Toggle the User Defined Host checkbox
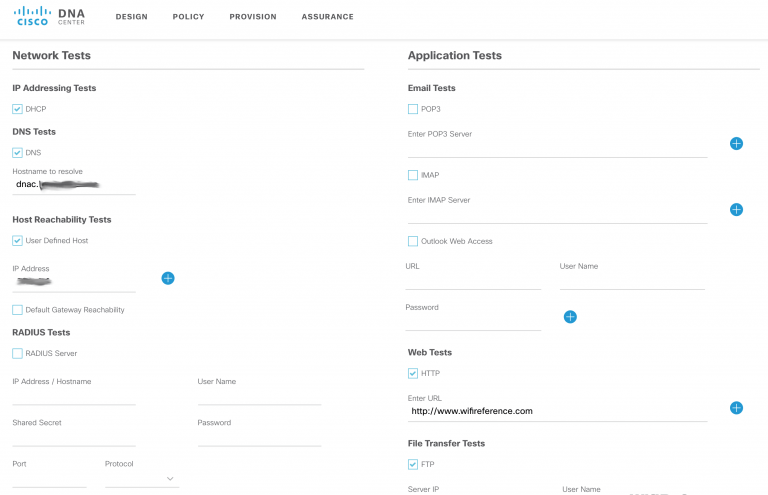This screenshot has width=768, height=495. (x=17, y=240)
